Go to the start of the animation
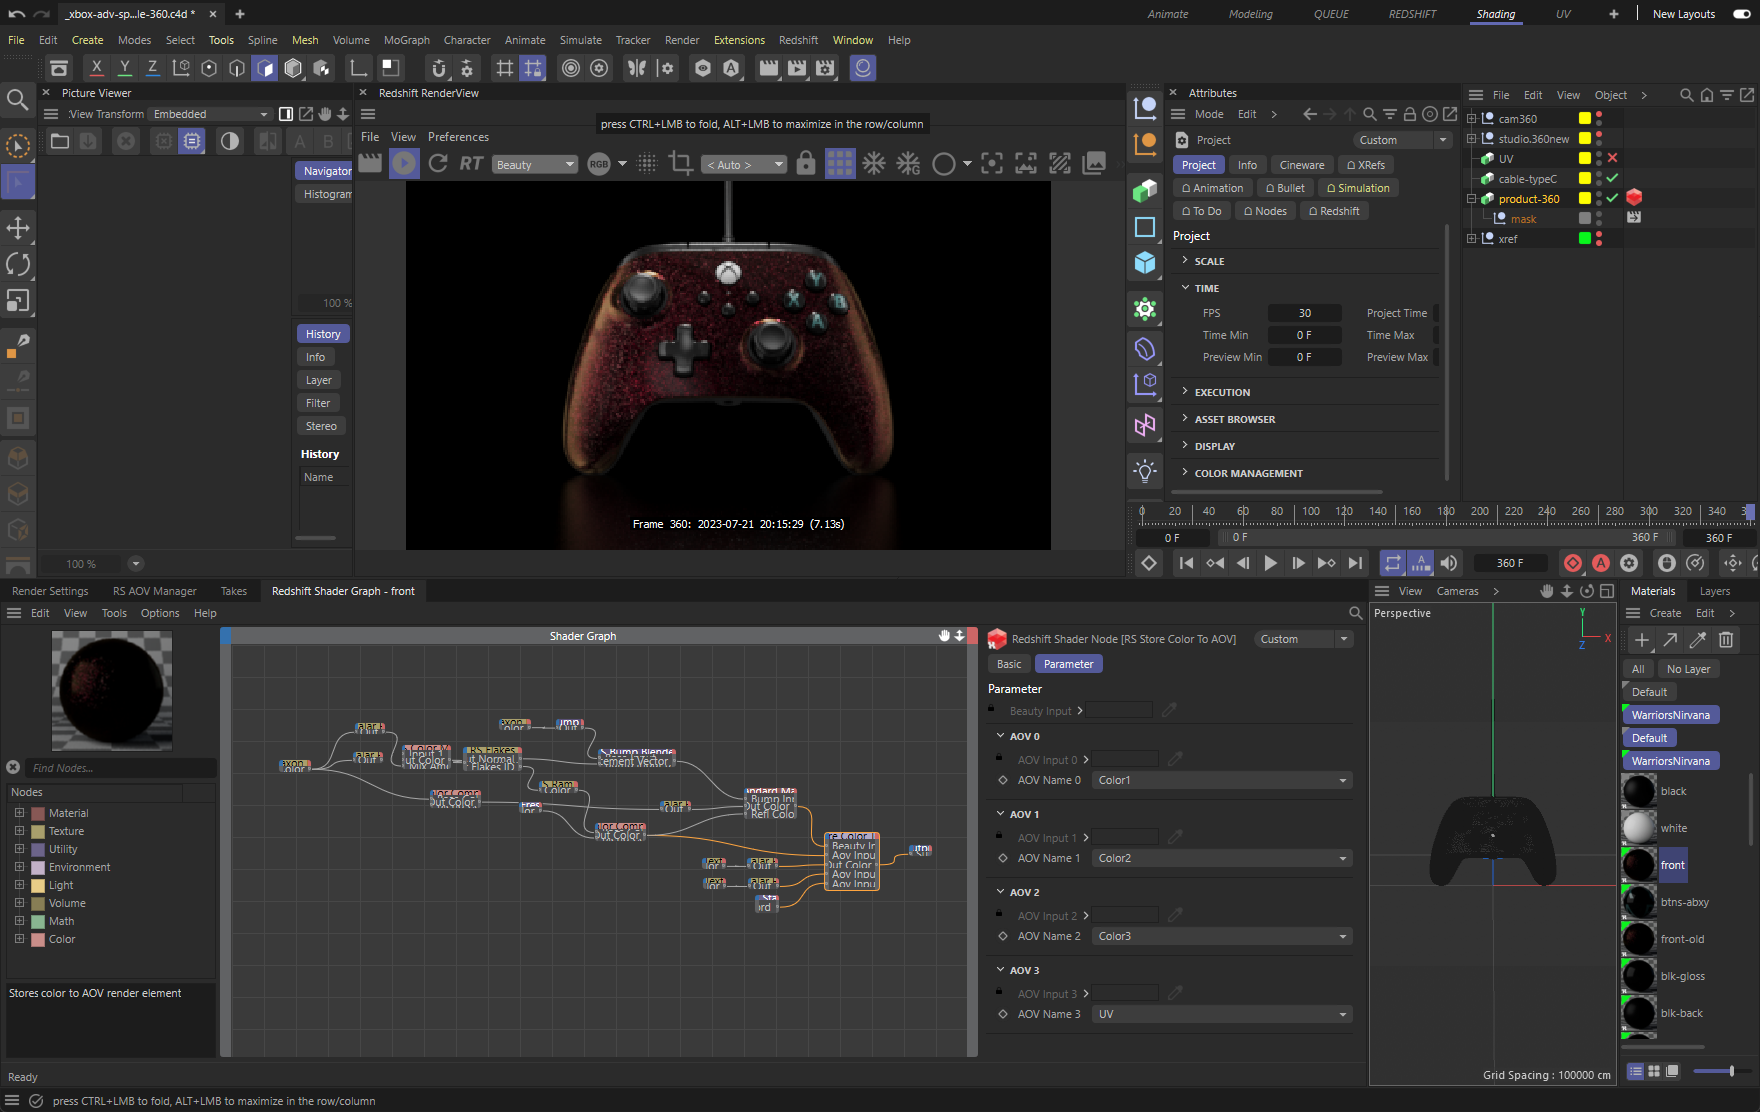 click(x=1186, y=563)
